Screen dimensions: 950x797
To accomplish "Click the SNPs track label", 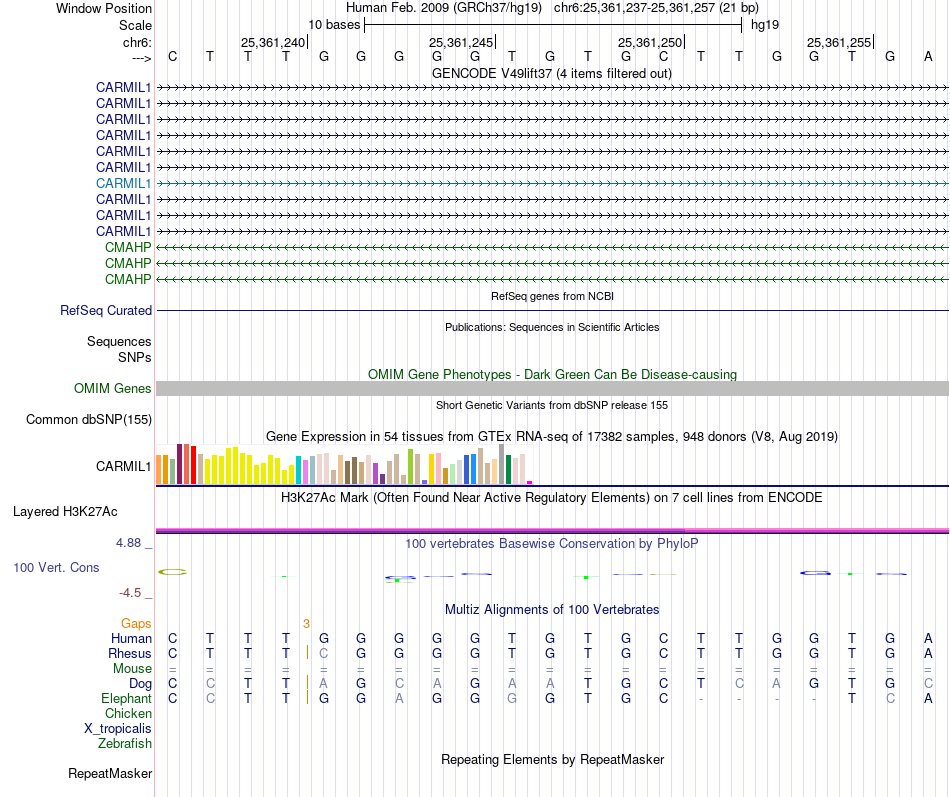I will [135, 358].
